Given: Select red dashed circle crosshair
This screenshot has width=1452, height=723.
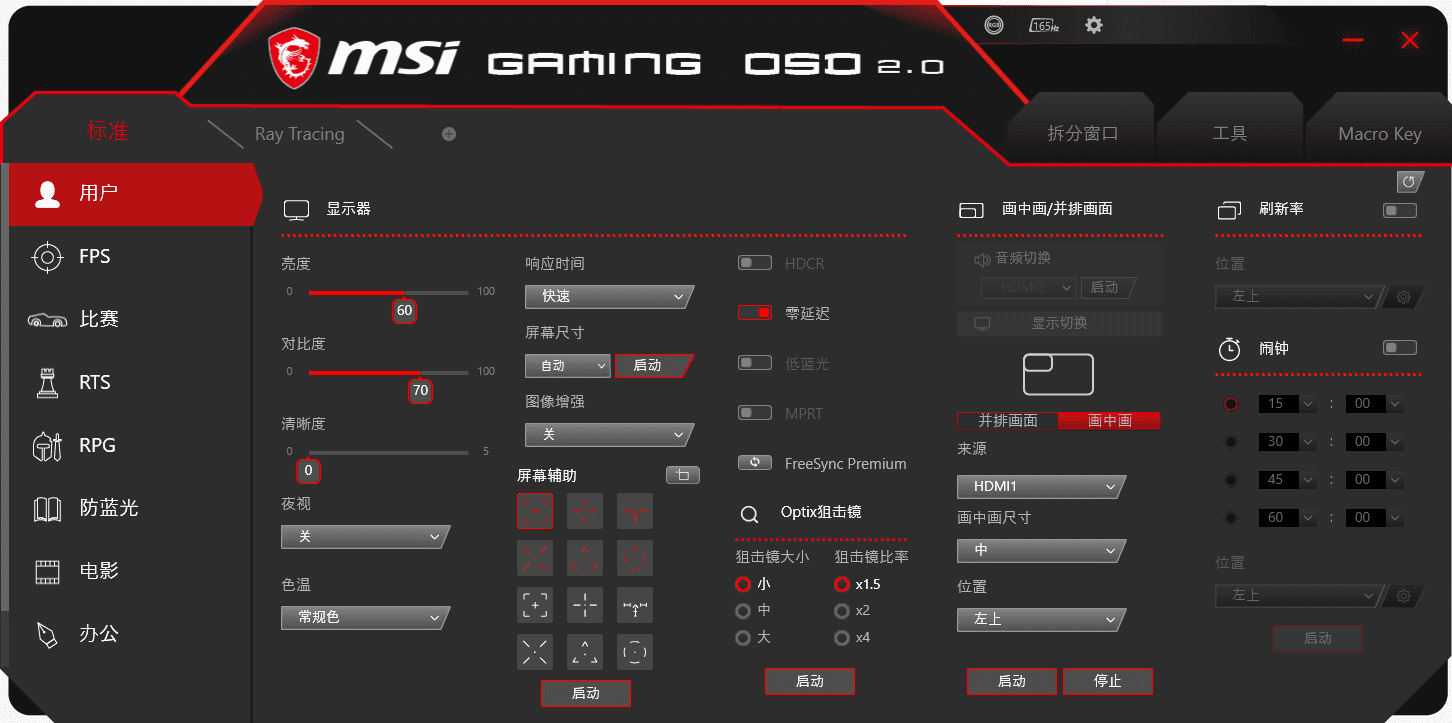Looking at the screenshot, I should tap(635, 557).
